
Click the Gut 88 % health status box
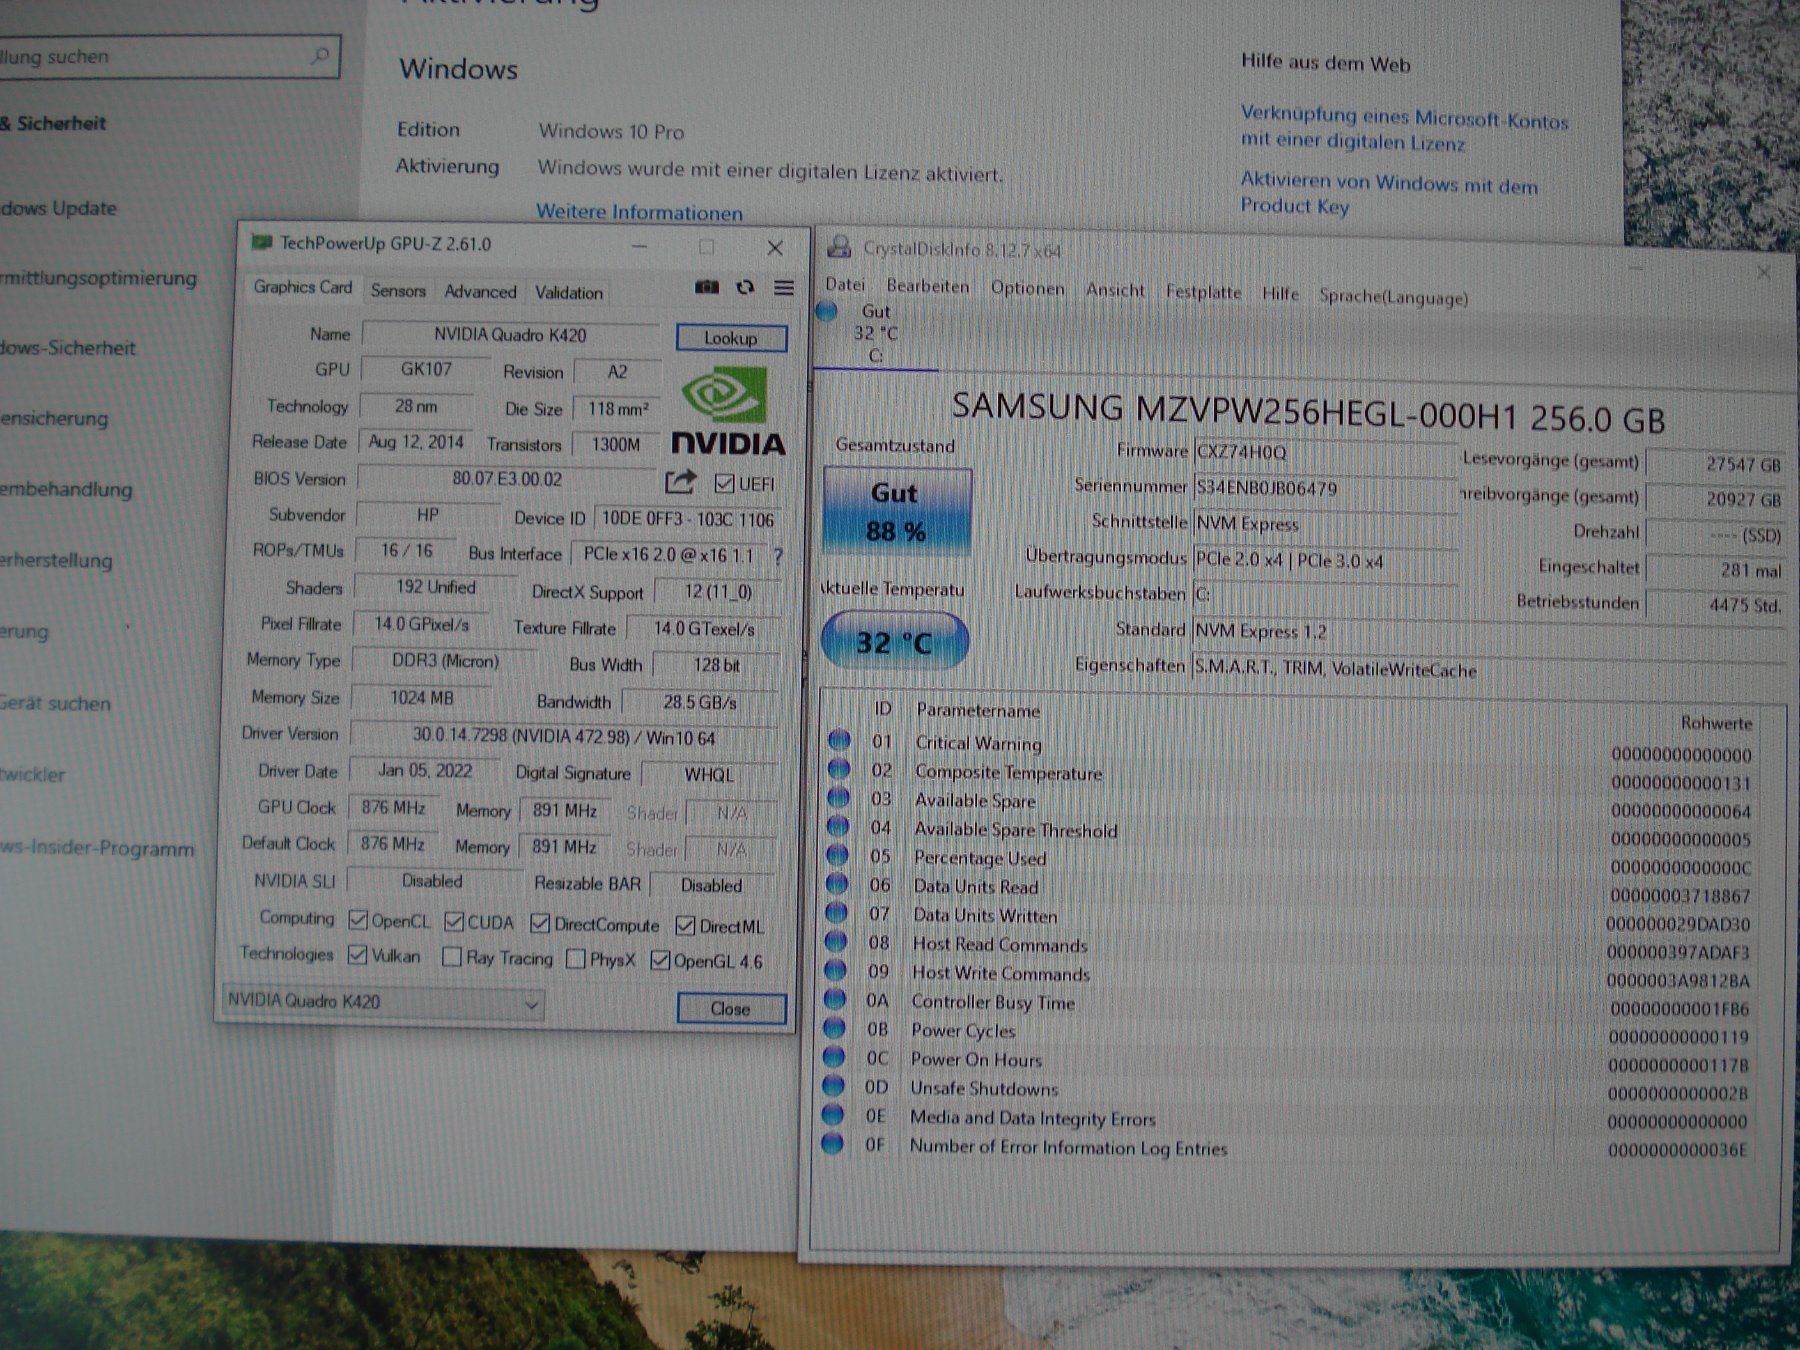coord(896,512)
